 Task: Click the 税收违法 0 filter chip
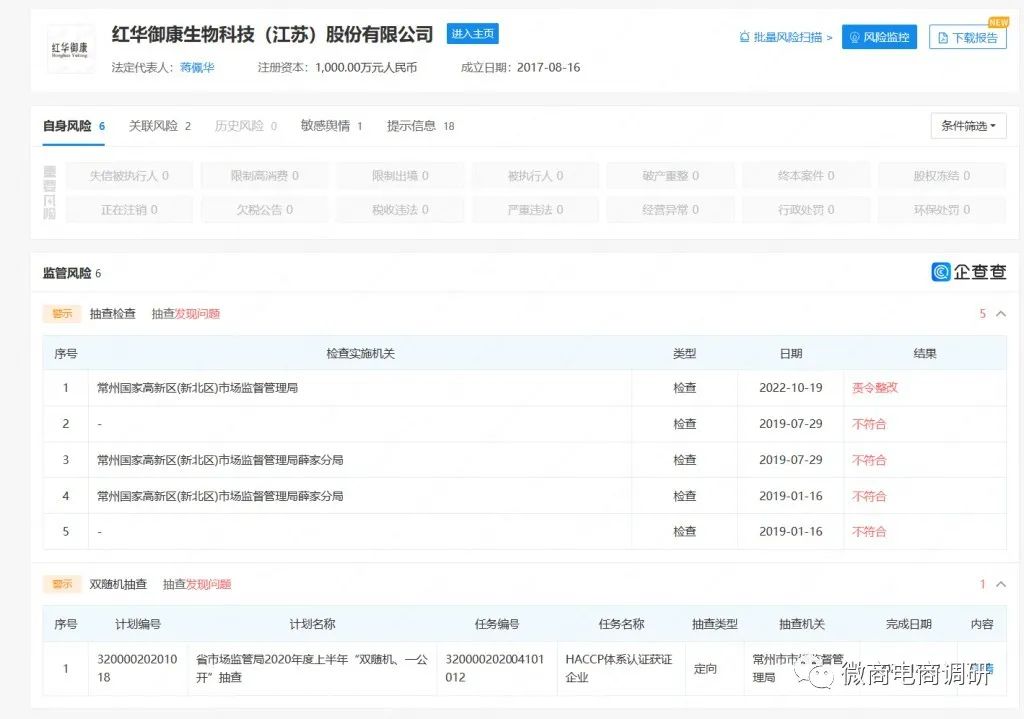point(400,210)
